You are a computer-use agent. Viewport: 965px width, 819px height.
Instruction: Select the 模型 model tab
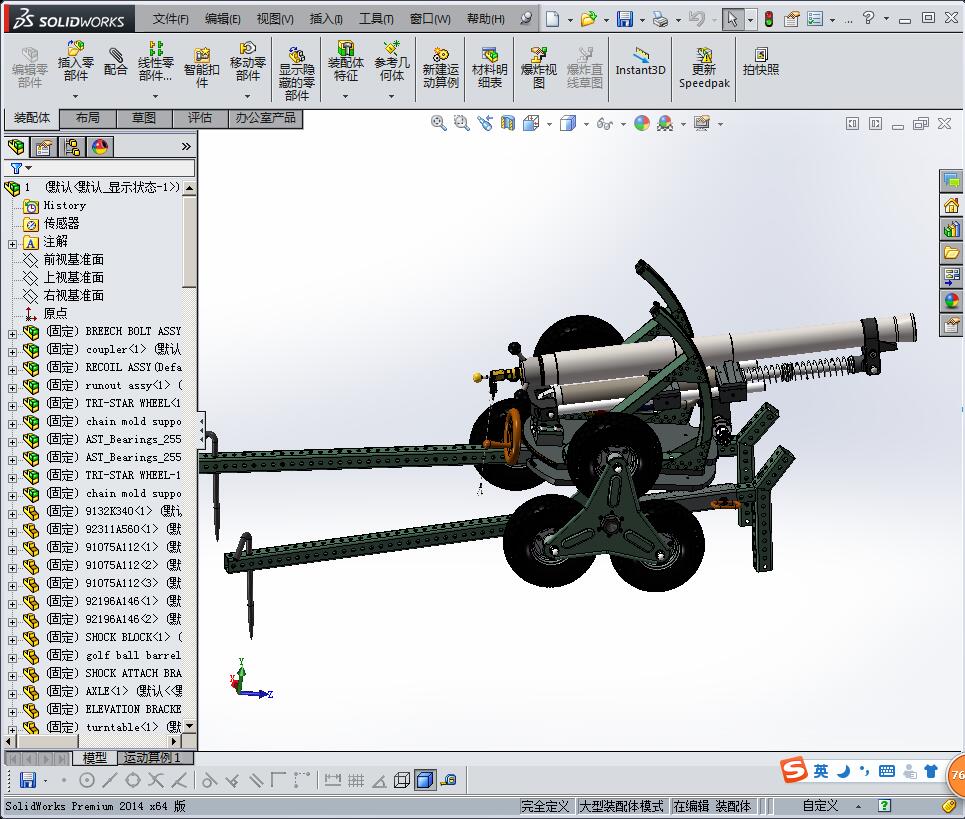[95, 757]
